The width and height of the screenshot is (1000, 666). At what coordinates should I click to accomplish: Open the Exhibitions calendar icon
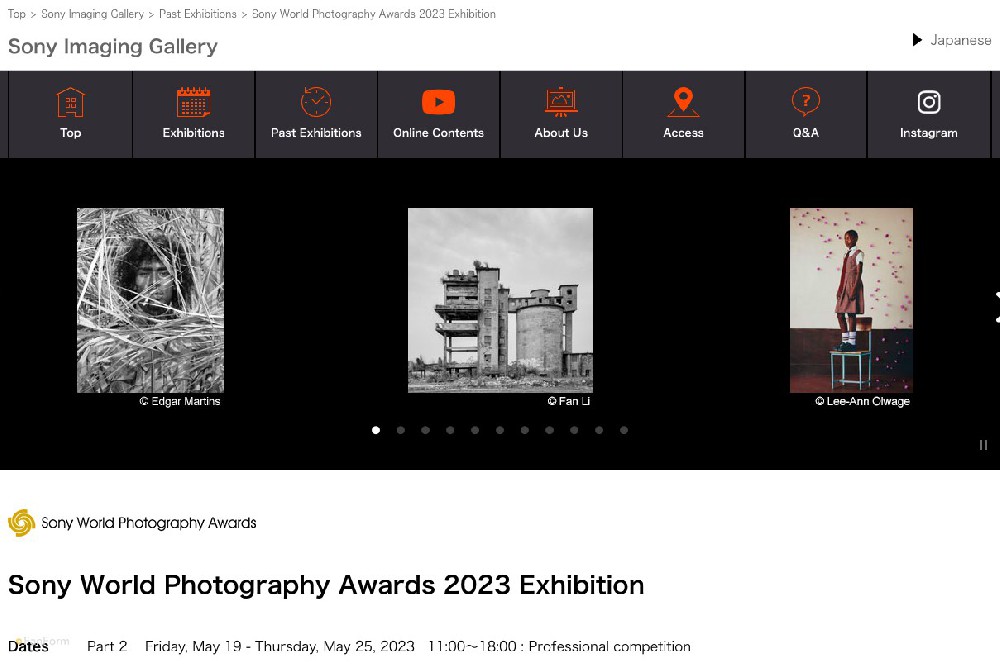point(193,103)
